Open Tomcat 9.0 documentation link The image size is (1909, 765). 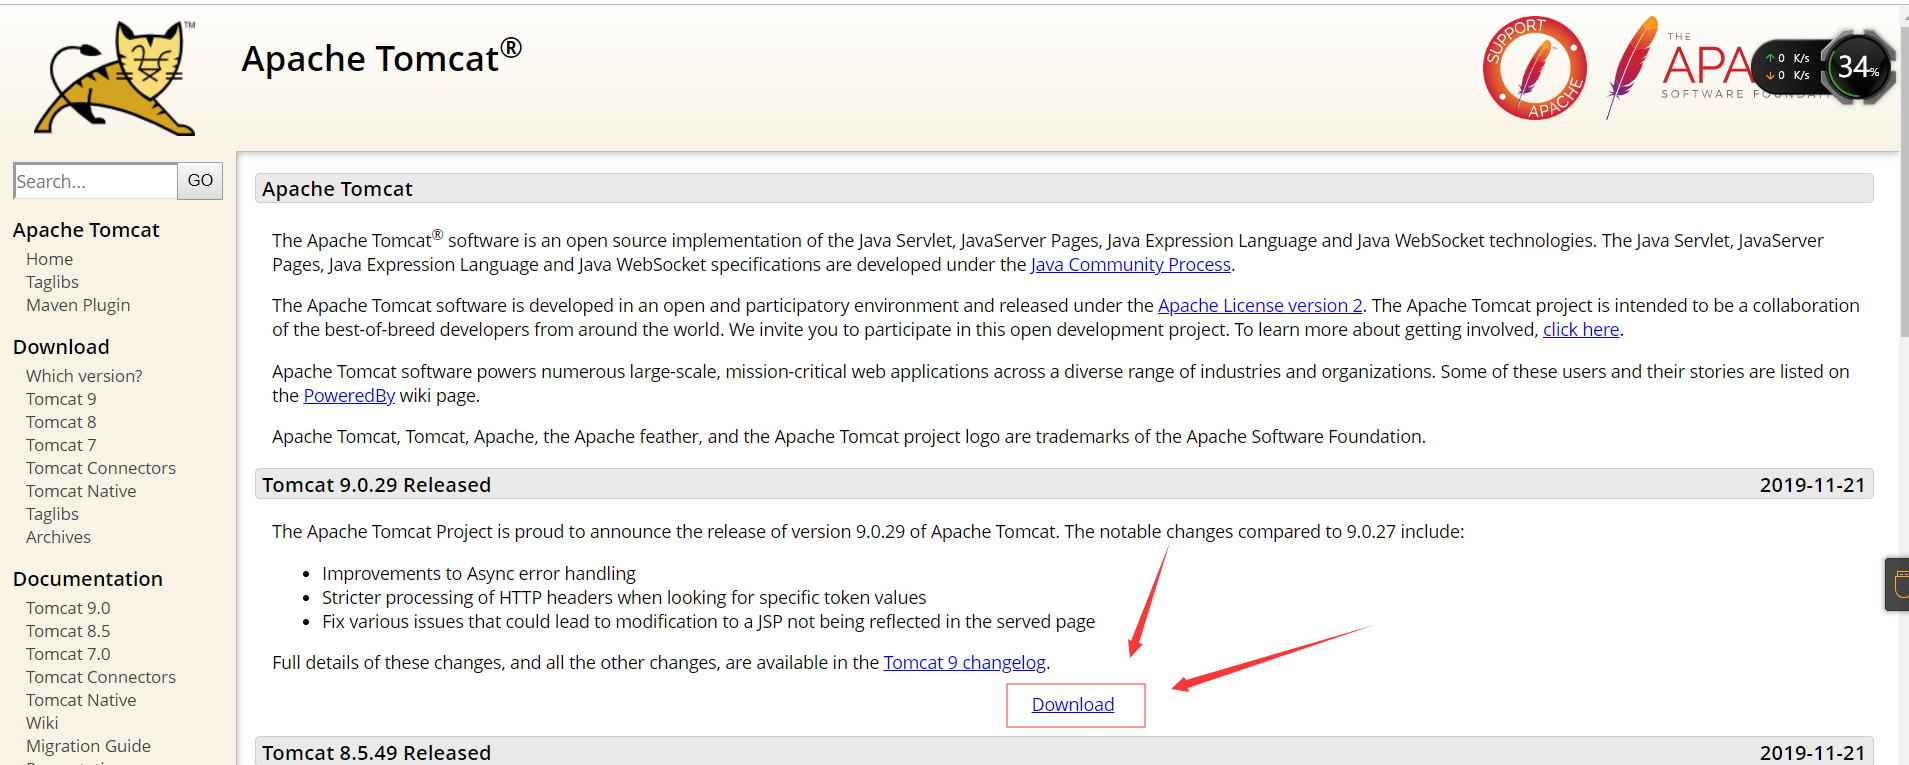(68, 608)
